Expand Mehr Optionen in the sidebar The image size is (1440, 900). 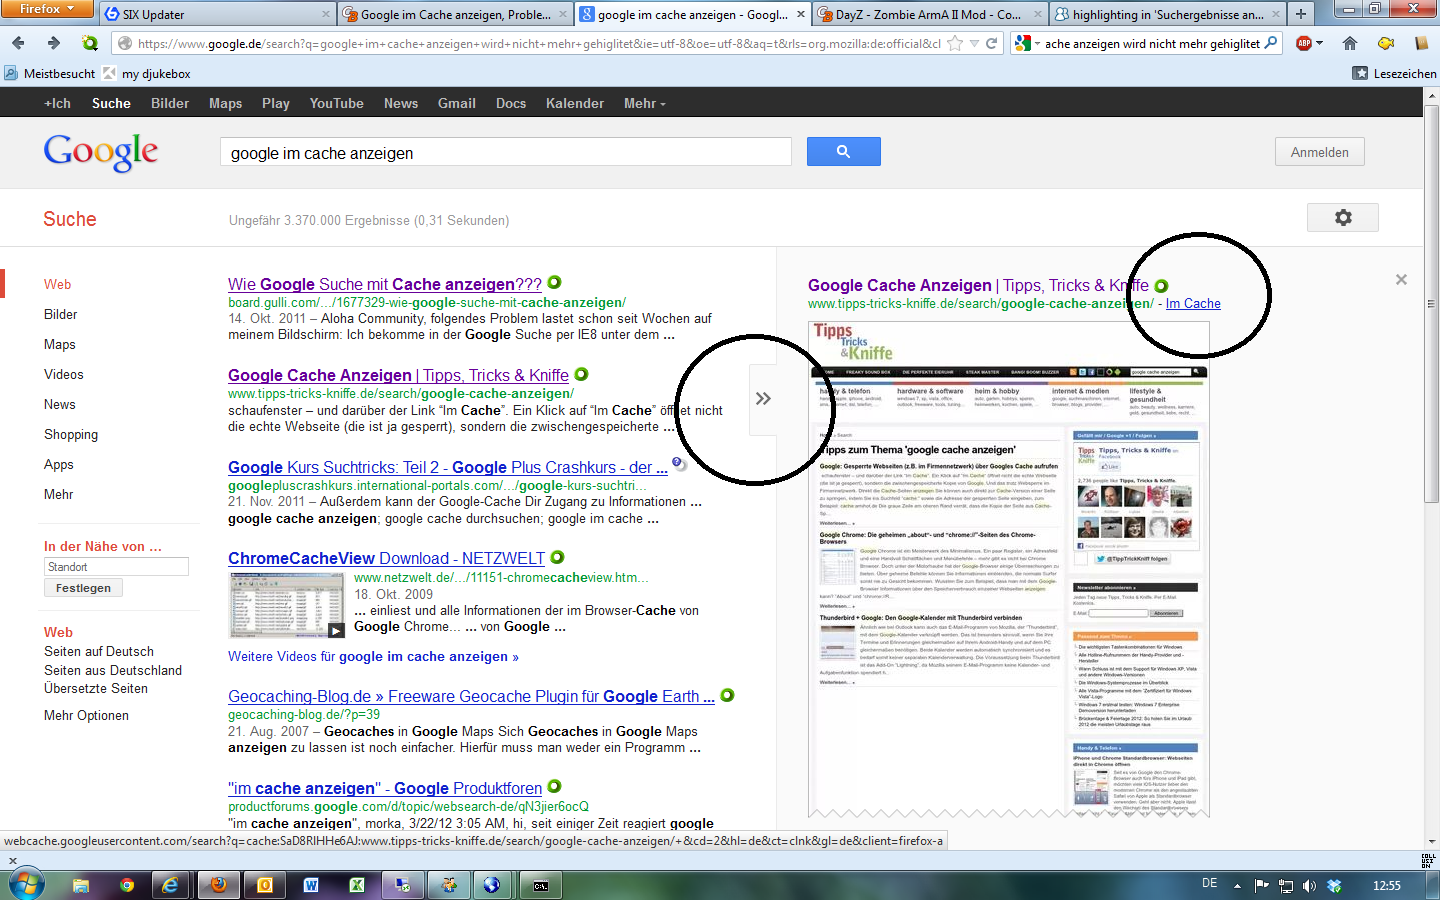(x=86, y=715)
